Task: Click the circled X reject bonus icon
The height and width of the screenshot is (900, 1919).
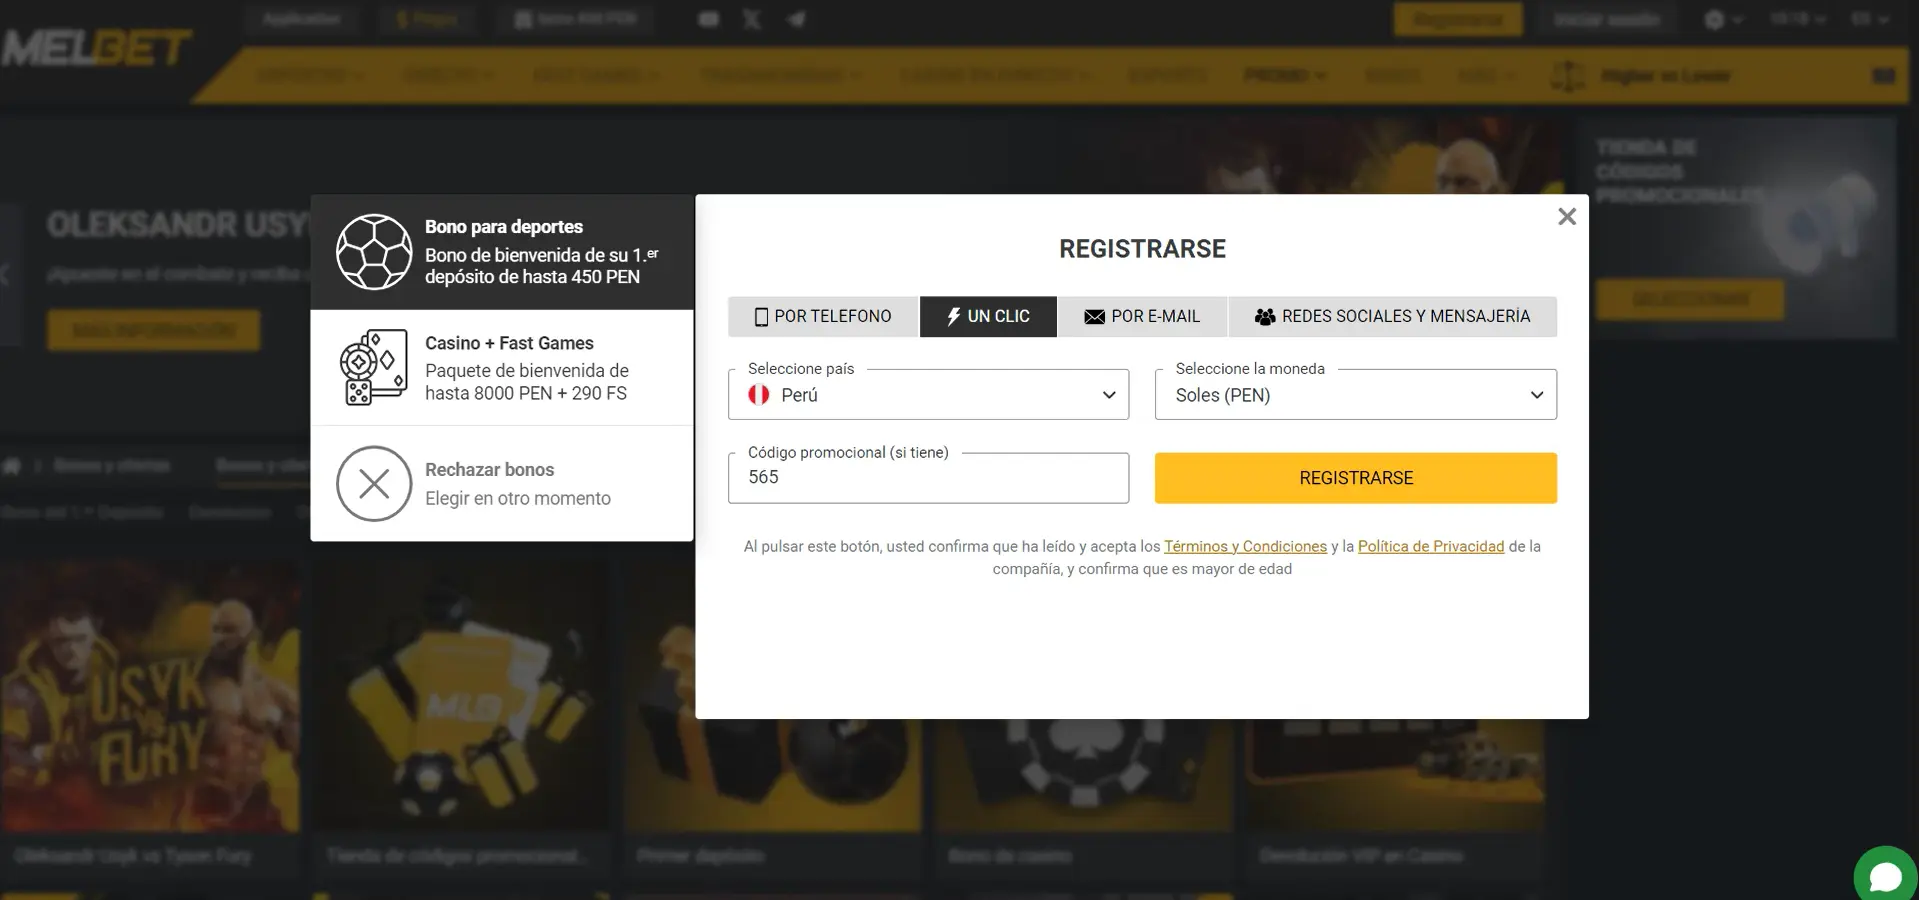Action: 374,484
